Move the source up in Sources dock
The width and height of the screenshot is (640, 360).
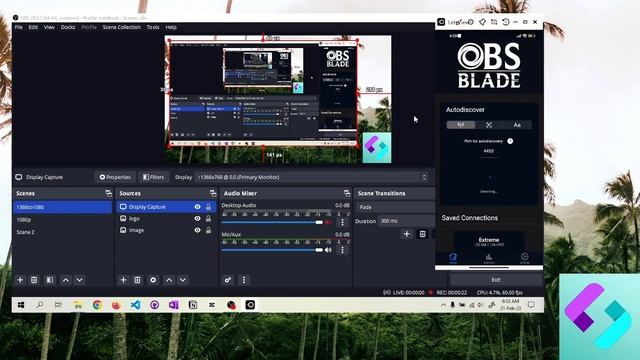[x=169, y=280]
